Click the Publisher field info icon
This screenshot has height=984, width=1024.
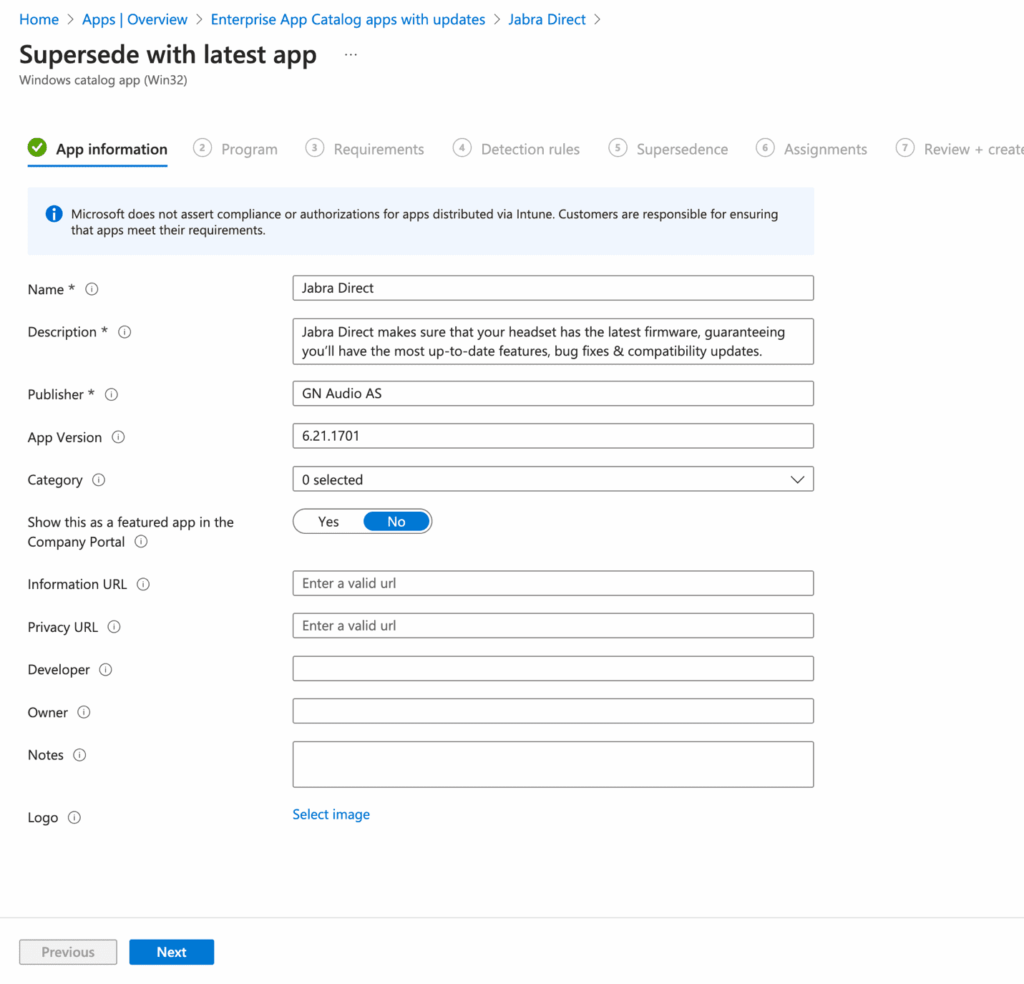pos(111,395)
